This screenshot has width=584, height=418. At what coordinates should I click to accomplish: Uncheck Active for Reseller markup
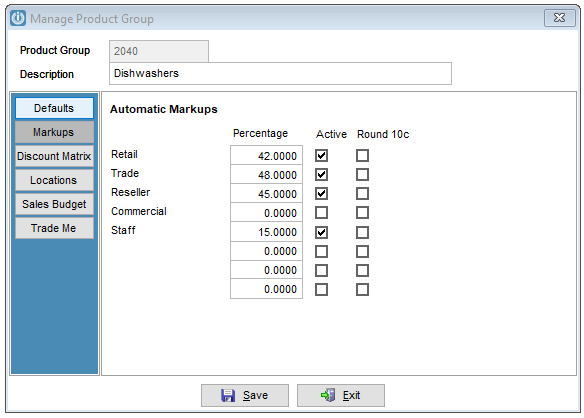pos(321,194)
